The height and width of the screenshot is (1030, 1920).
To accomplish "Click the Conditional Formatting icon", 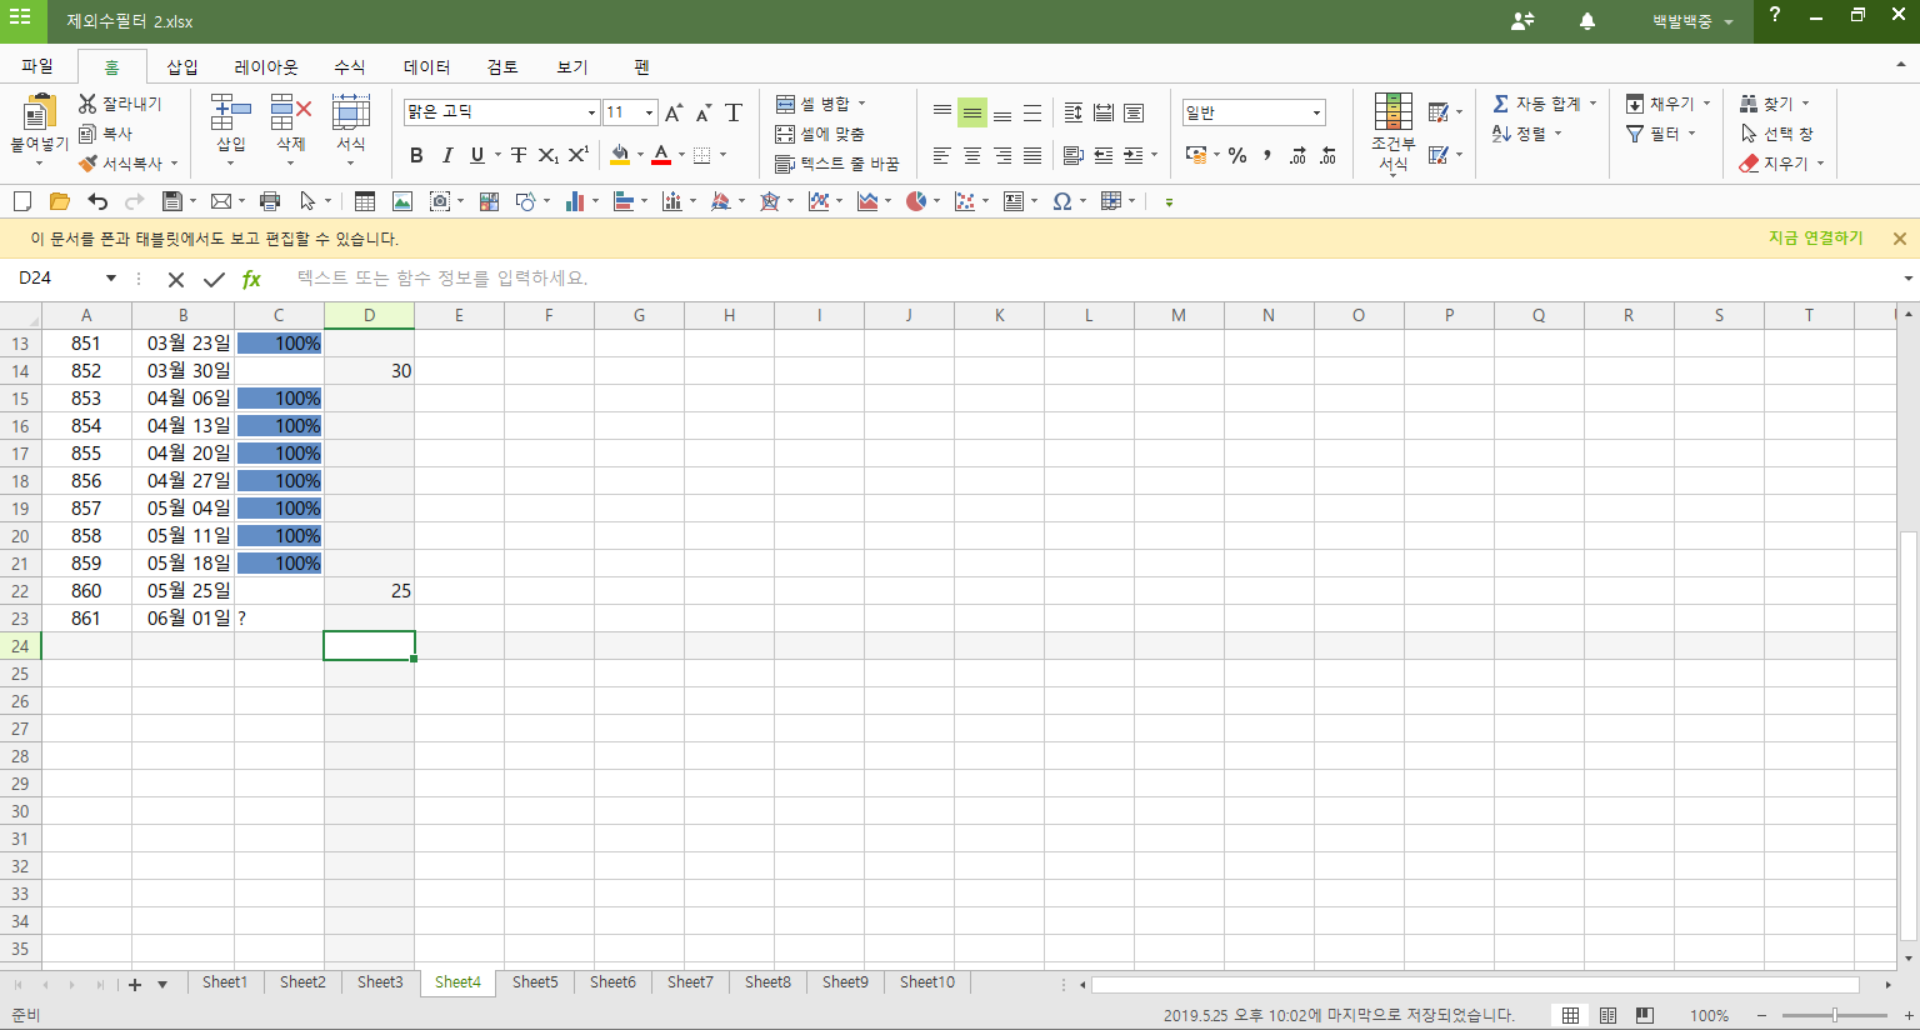I will (x=1392, y=112).
